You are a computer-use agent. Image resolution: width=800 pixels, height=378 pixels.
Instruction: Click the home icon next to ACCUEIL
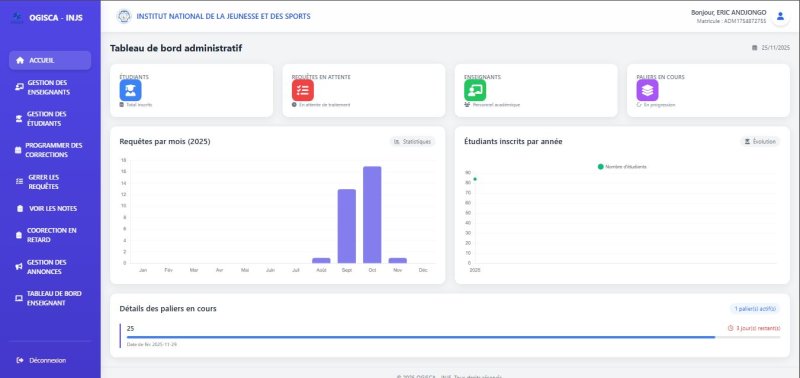pos(20,60)
